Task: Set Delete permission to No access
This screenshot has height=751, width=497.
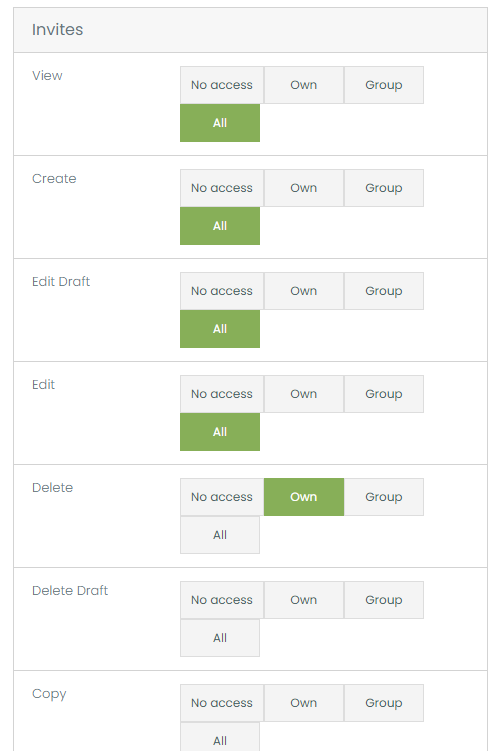Action: pos(222,497)
